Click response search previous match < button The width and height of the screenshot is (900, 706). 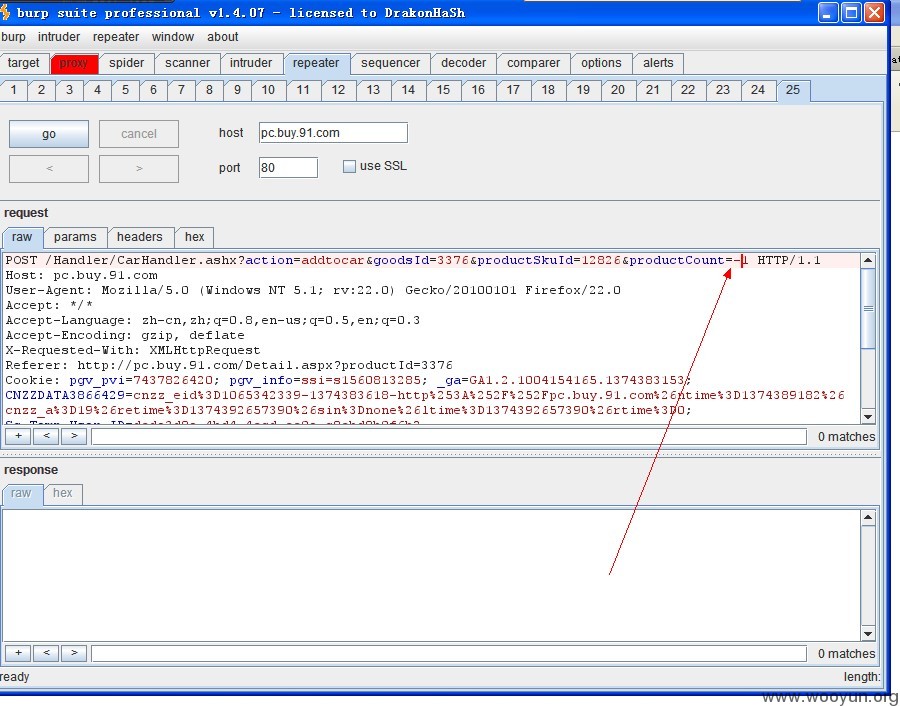point(46,653)
